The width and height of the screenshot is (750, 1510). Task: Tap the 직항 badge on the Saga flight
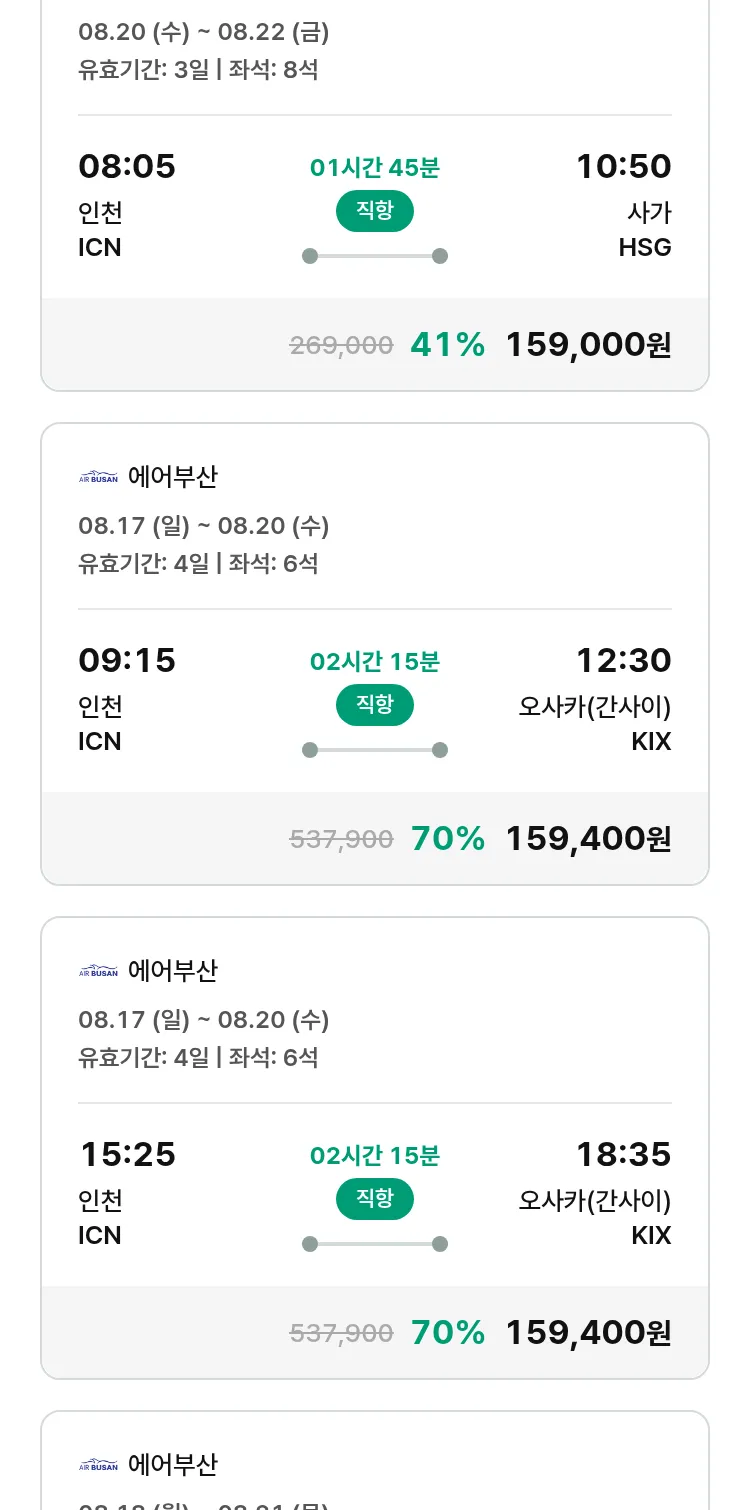click(x=375, y=210)
